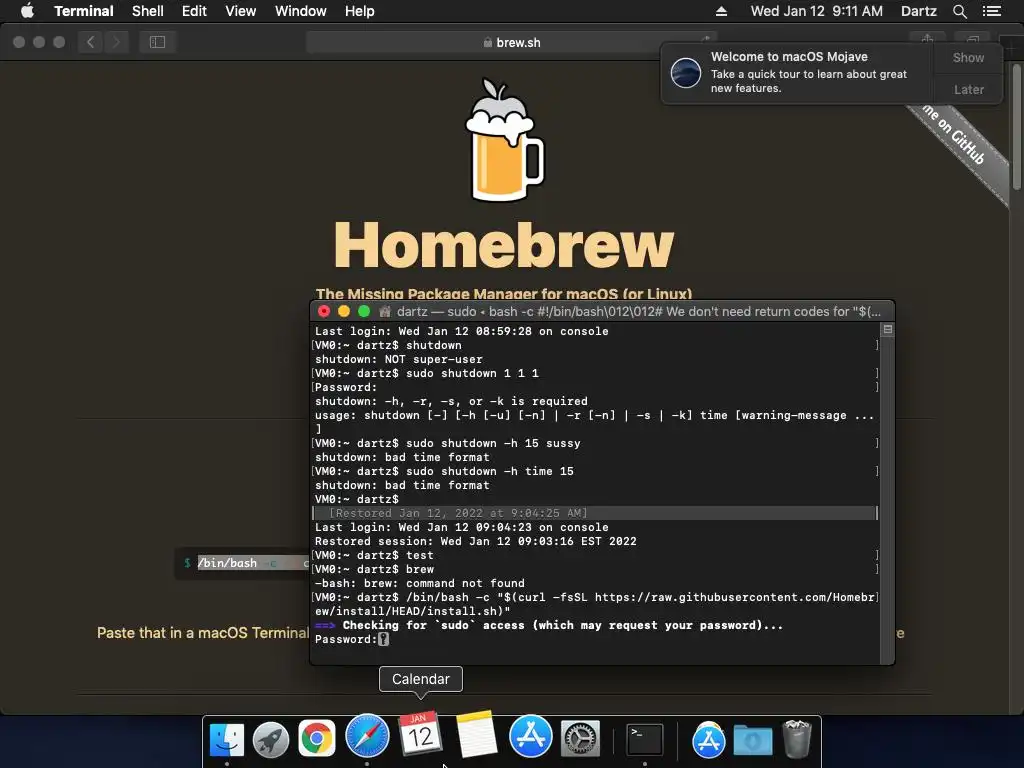Open the Downloads folder in Dock
The image size is (1024, 768).
click(753, 740)
